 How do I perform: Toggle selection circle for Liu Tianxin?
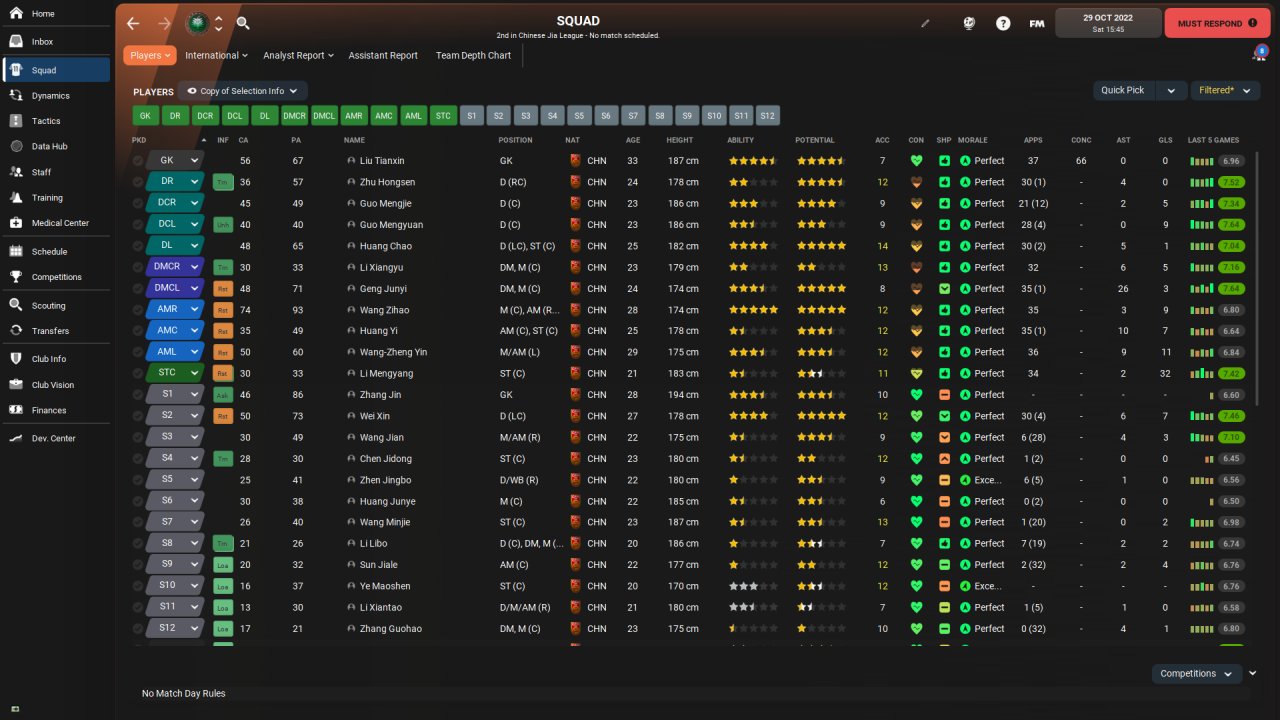pyautogui.click(x=138, y=160)
